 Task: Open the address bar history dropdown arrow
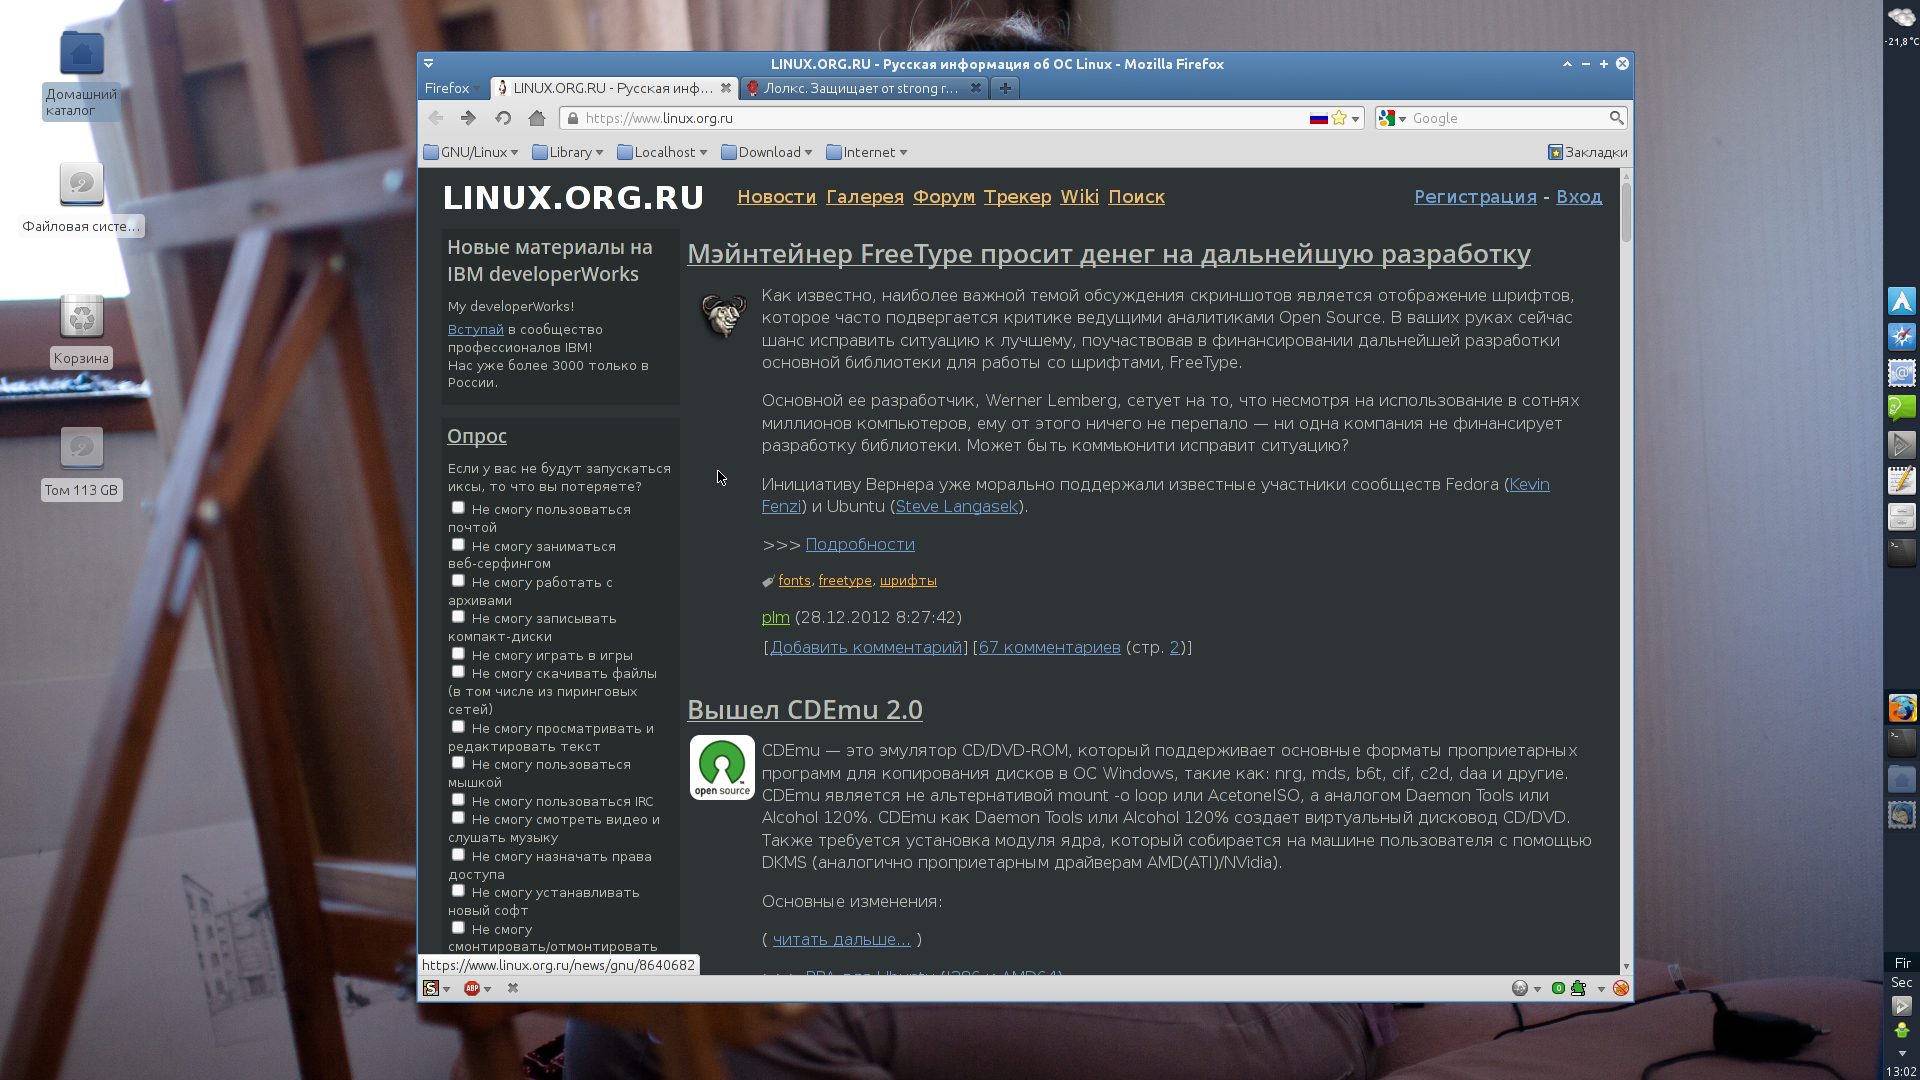click(1355, 119)
